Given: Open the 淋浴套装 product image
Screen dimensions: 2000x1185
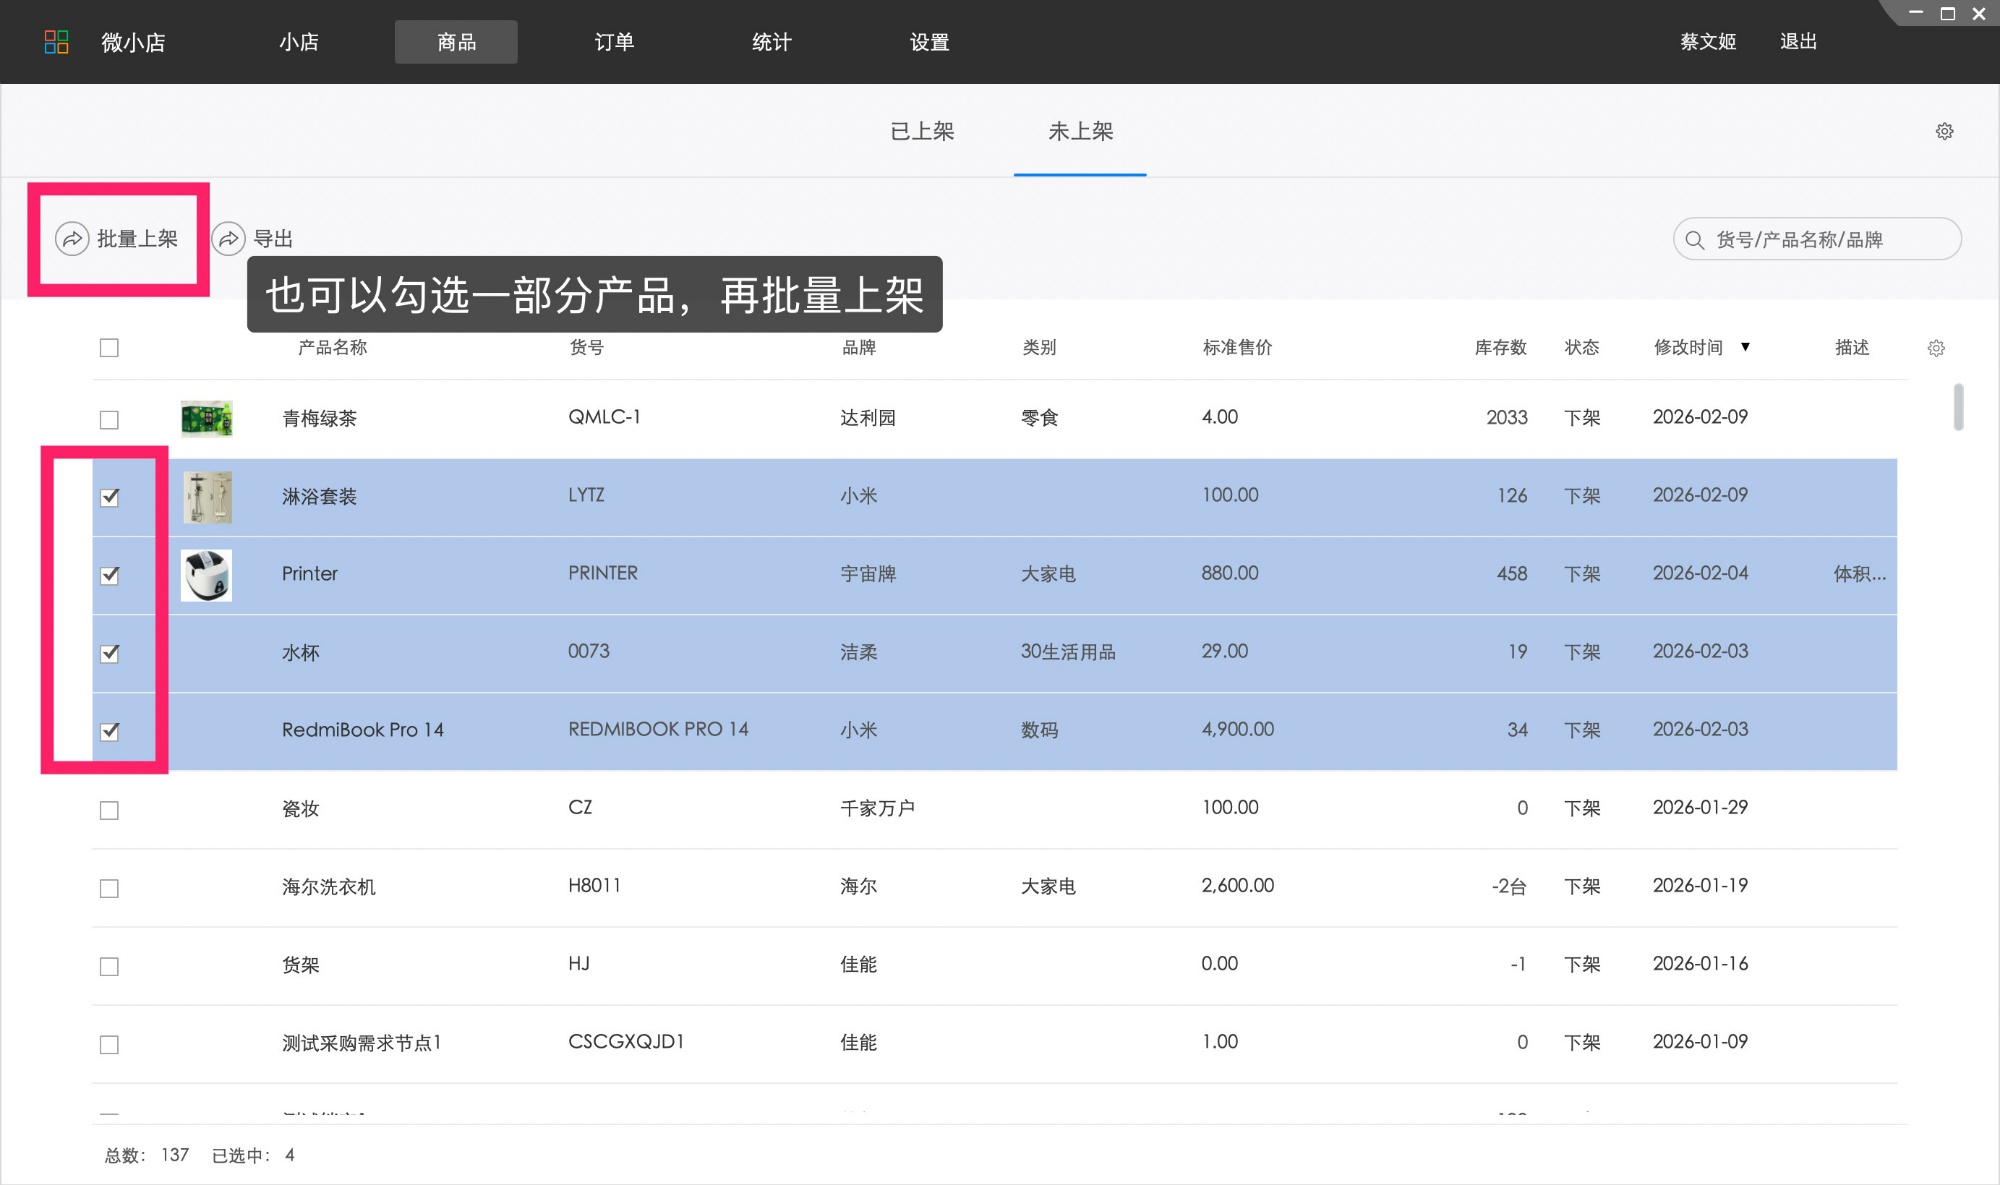Looking at the screenshot, I should pos(207,497).
